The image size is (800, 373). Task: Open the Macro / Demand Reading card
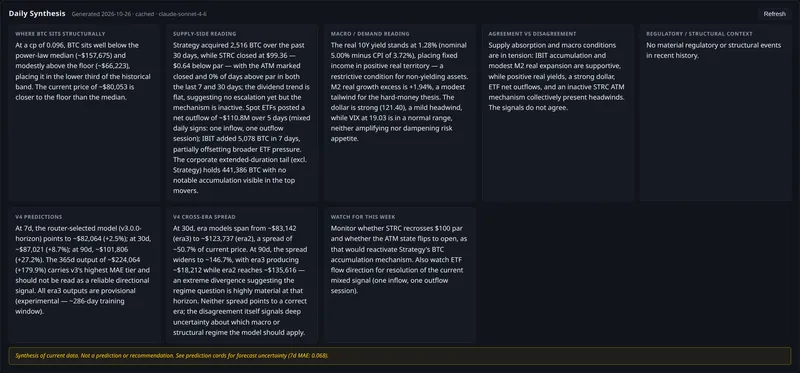399,113
